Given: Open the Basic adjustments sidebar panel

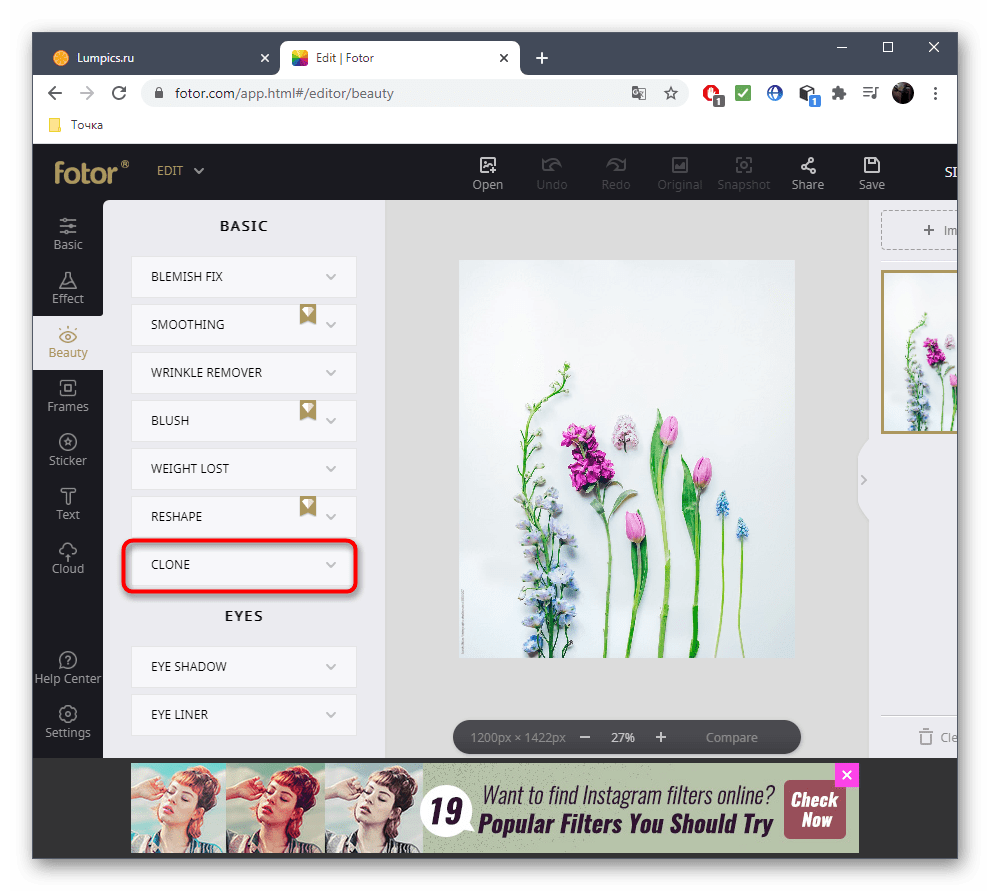Looking at the screenshot, I should click(68, 233).
